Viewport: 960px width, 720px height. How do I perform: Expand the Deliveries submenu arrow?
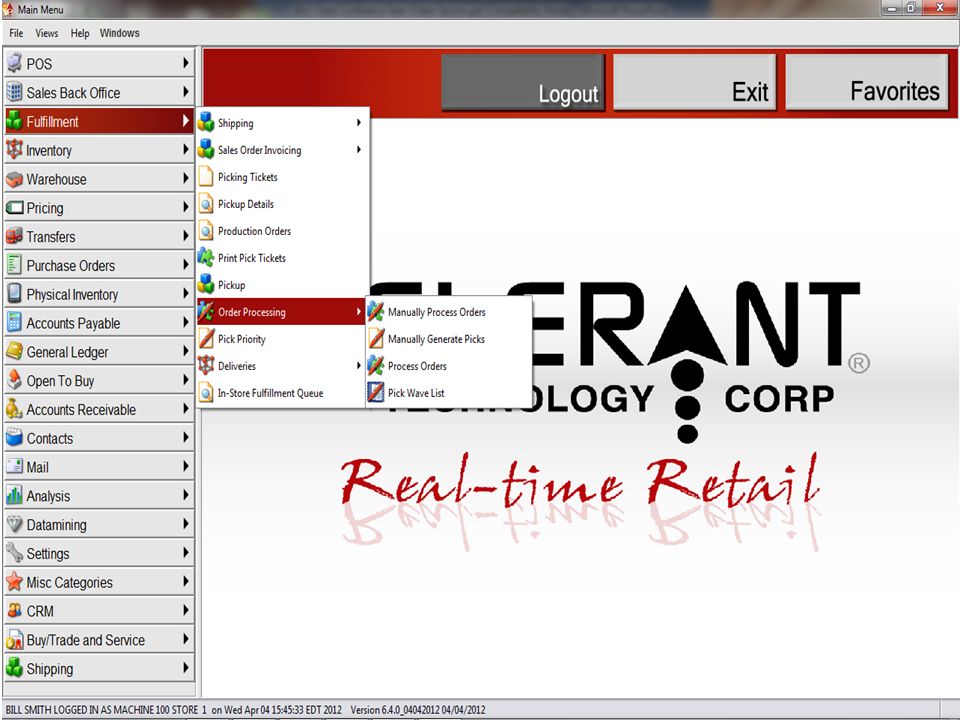[359, 366]
